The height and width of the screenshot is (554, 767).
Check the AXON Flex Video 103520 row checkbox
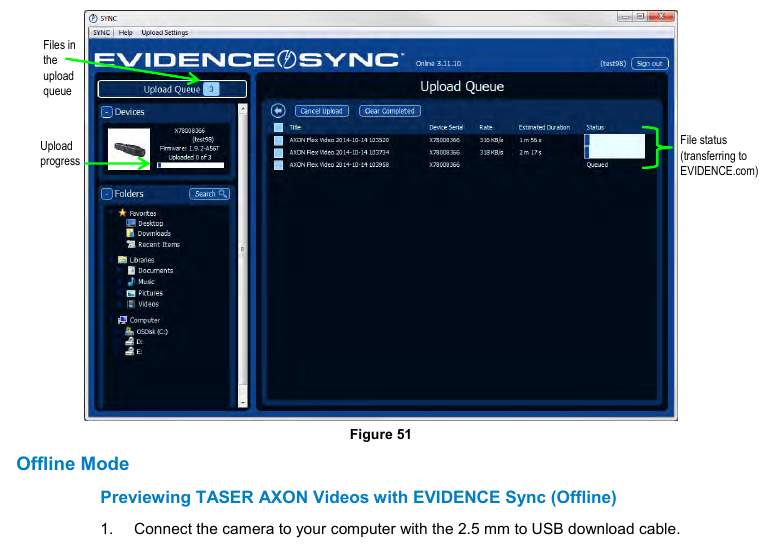[x=278, y=140]
